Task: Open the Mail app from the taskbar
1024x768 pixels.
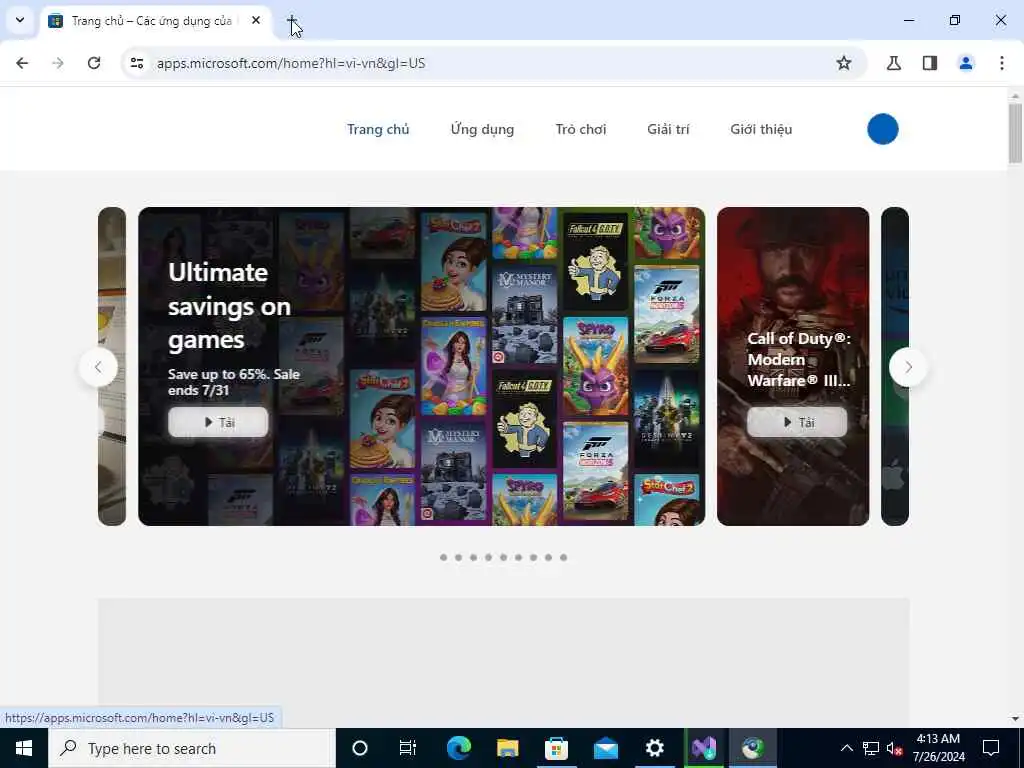Action: click(605, 748)
